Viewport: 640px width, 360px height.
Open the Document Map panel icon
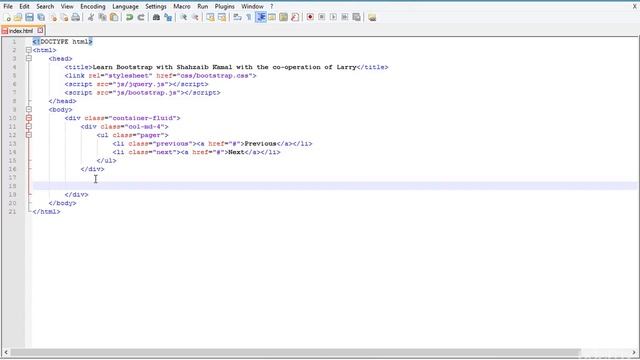coord(283,17)
